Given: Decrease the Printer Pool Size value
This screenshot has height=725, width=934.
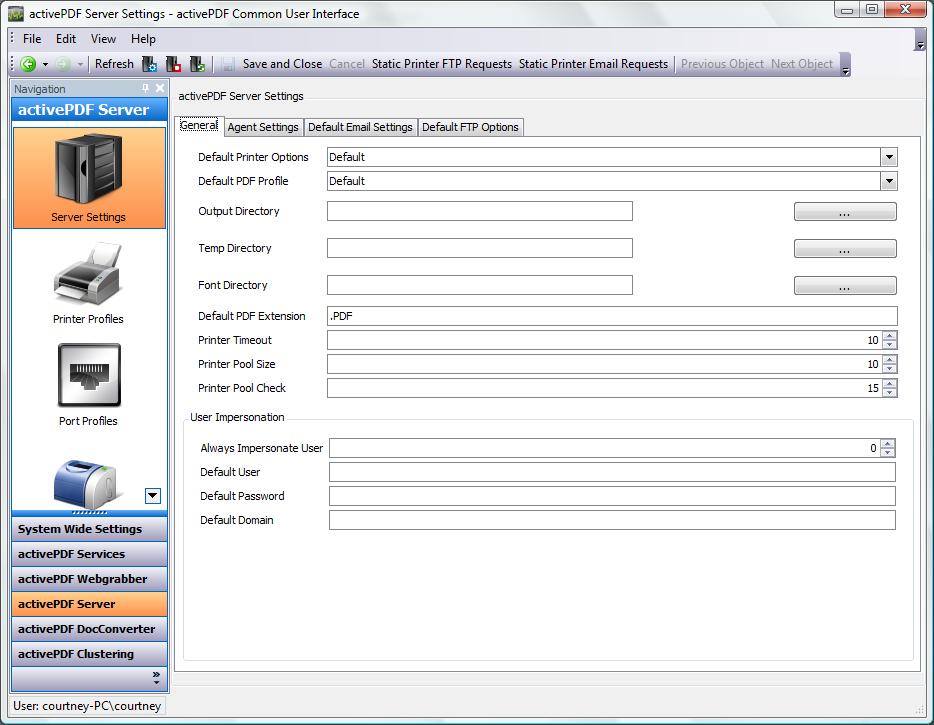Looking at the screenshot, I should coord(889,369).
